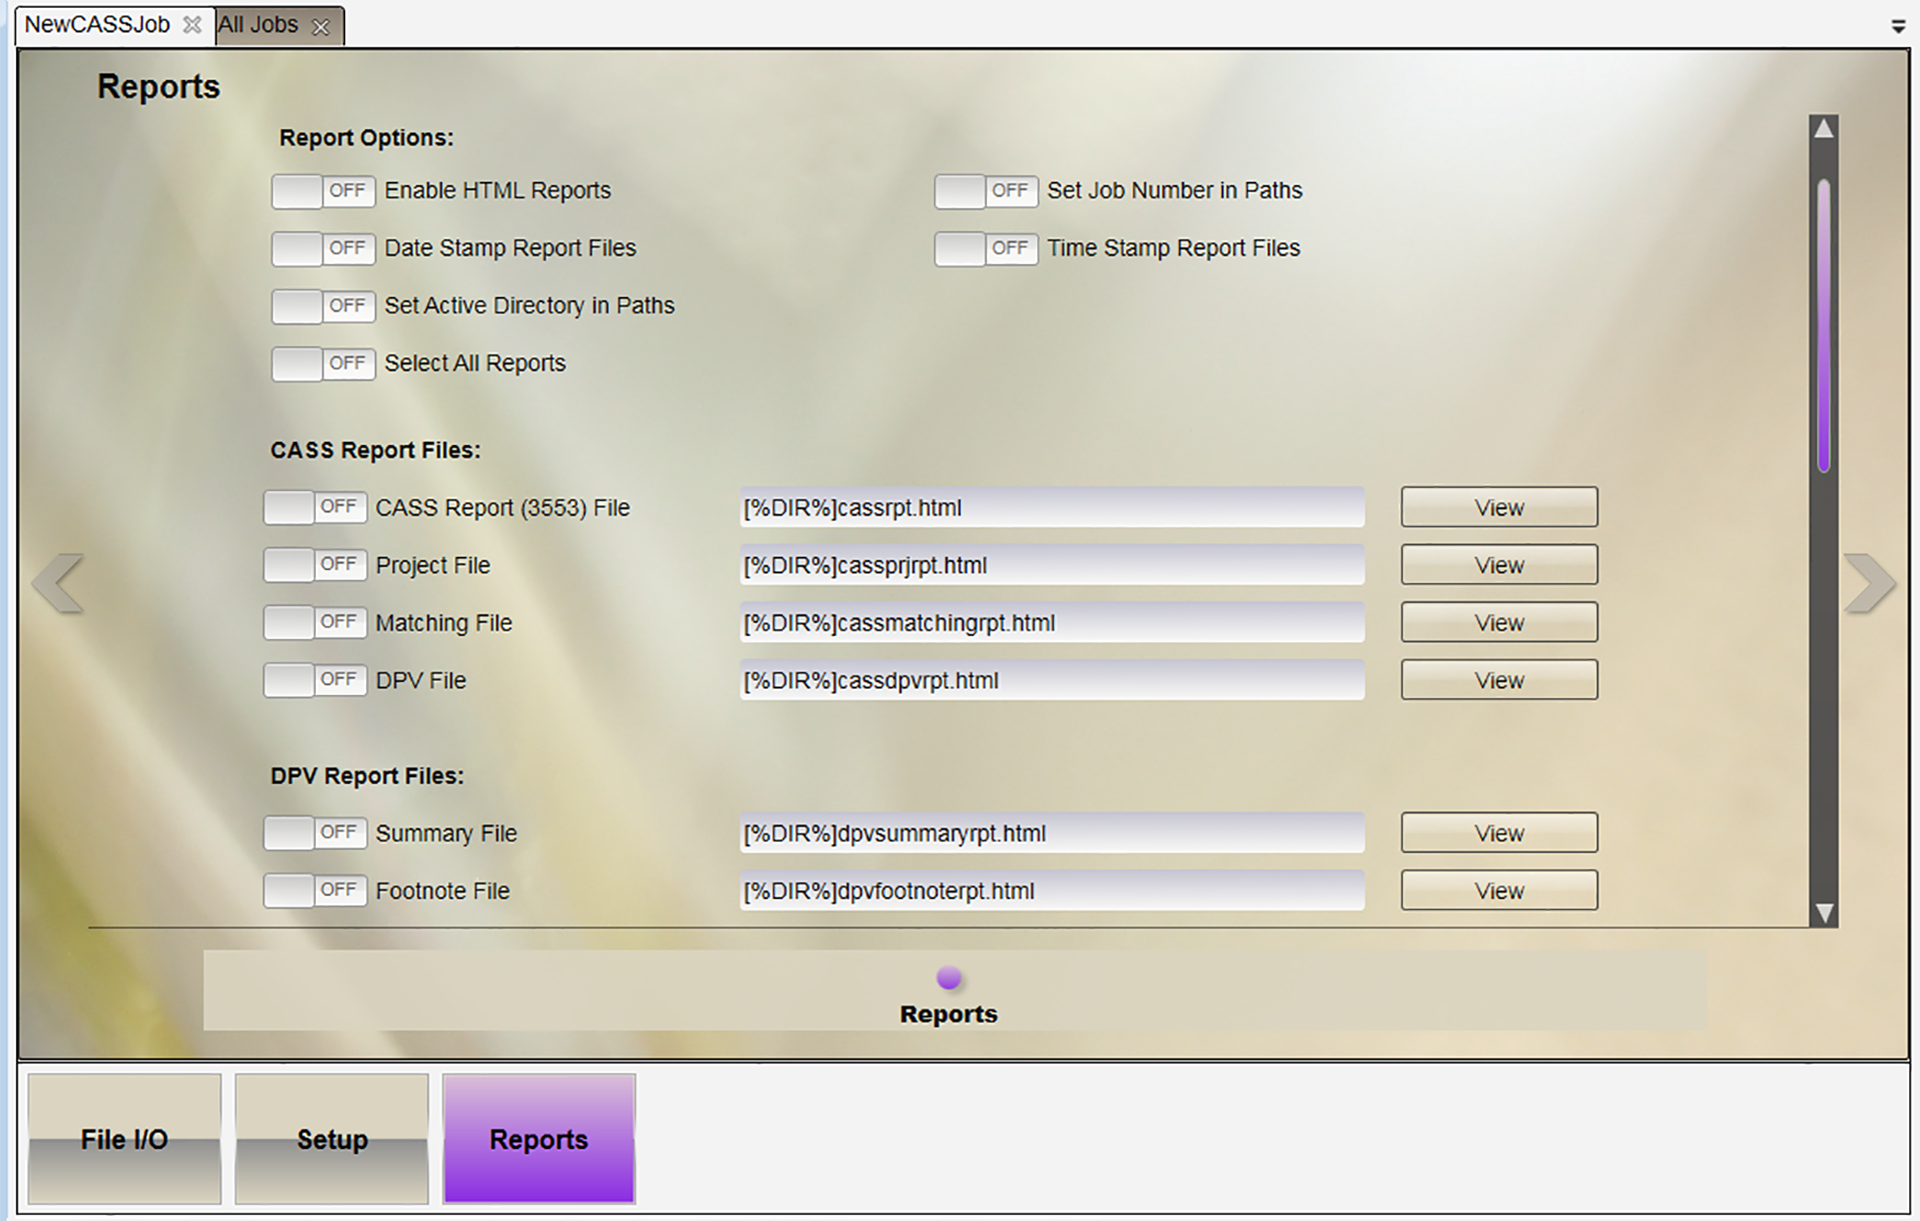Enable the DPV File report toggle
Screen dimensions: 1920x1221
(315, 680)
